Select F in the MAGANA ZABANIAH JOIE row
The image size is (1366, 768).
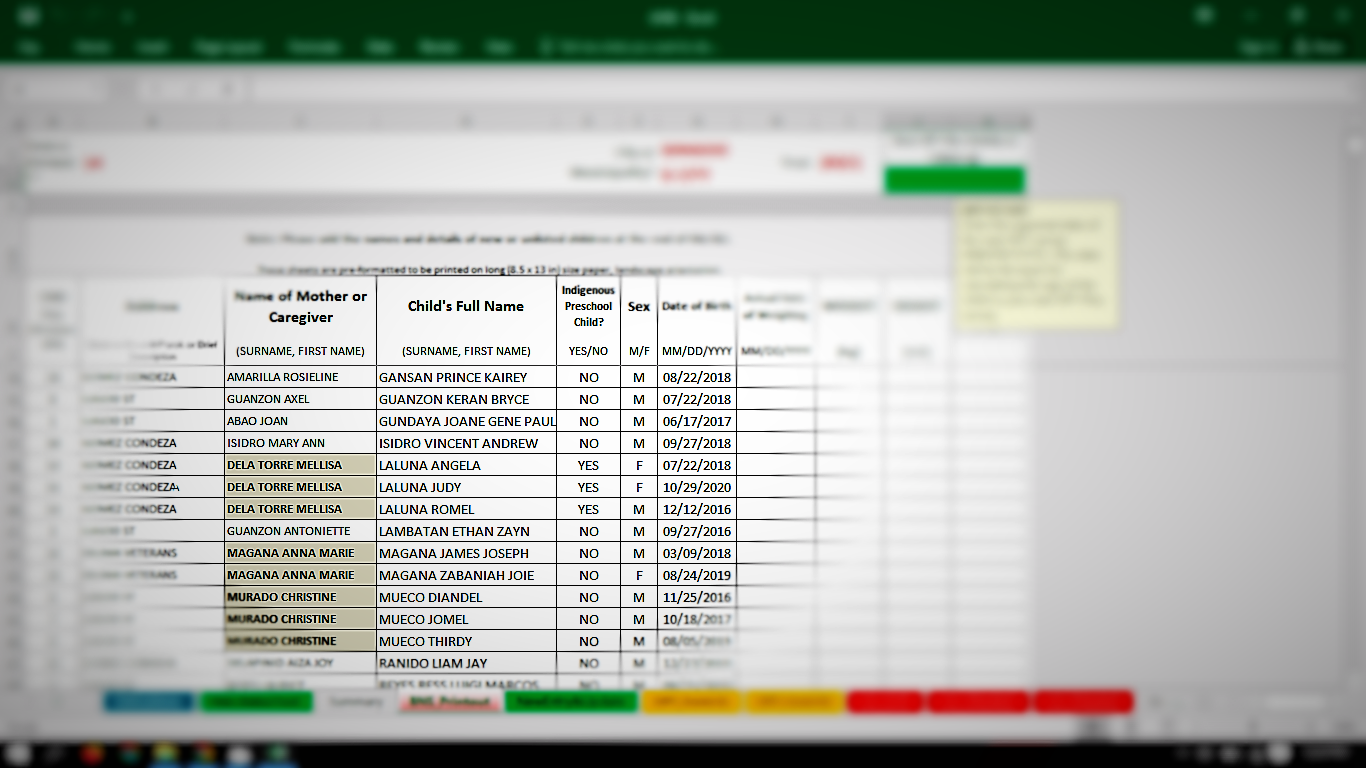(639, 575)
